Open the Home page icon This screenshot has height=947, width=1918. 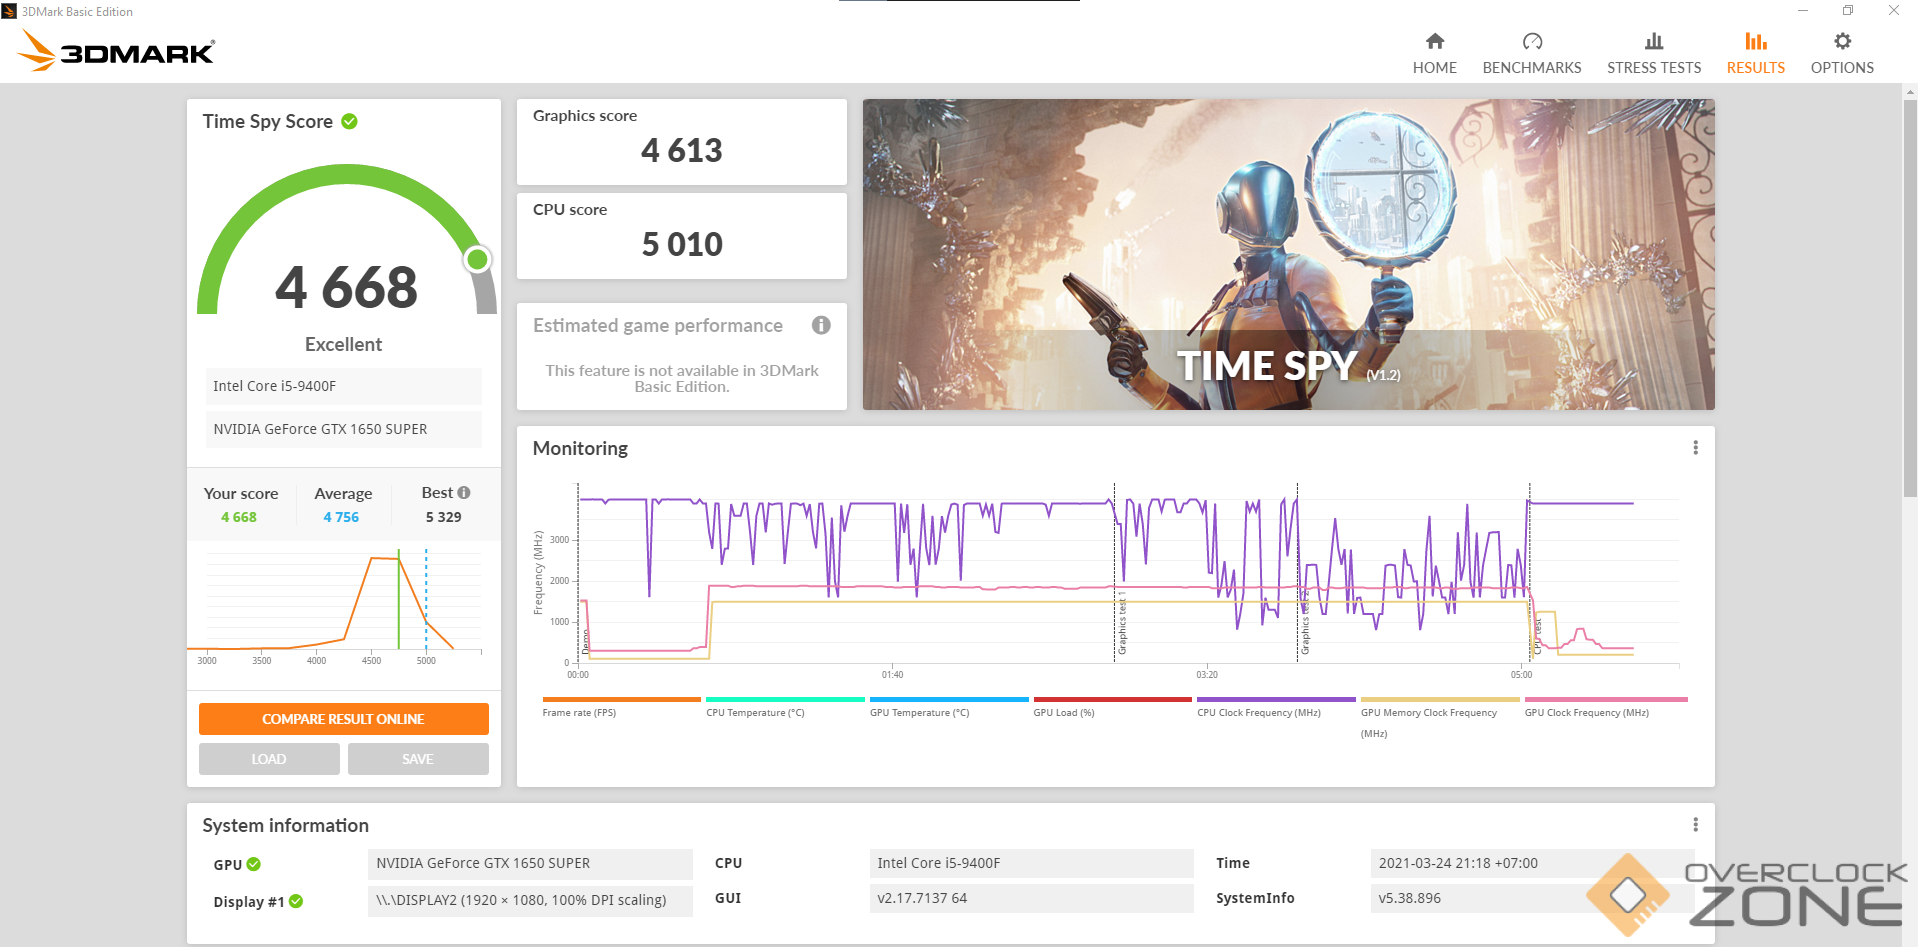[x=1434, y=42]
